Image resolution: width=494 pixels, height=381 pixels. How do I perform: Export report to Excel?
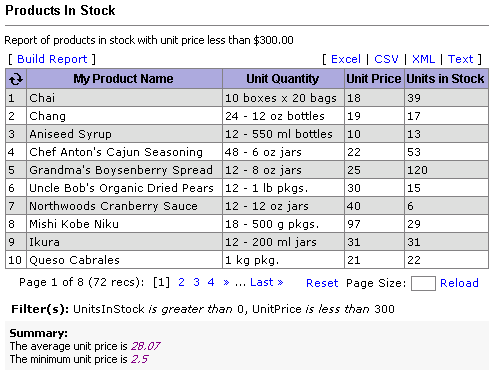(346, 59)
